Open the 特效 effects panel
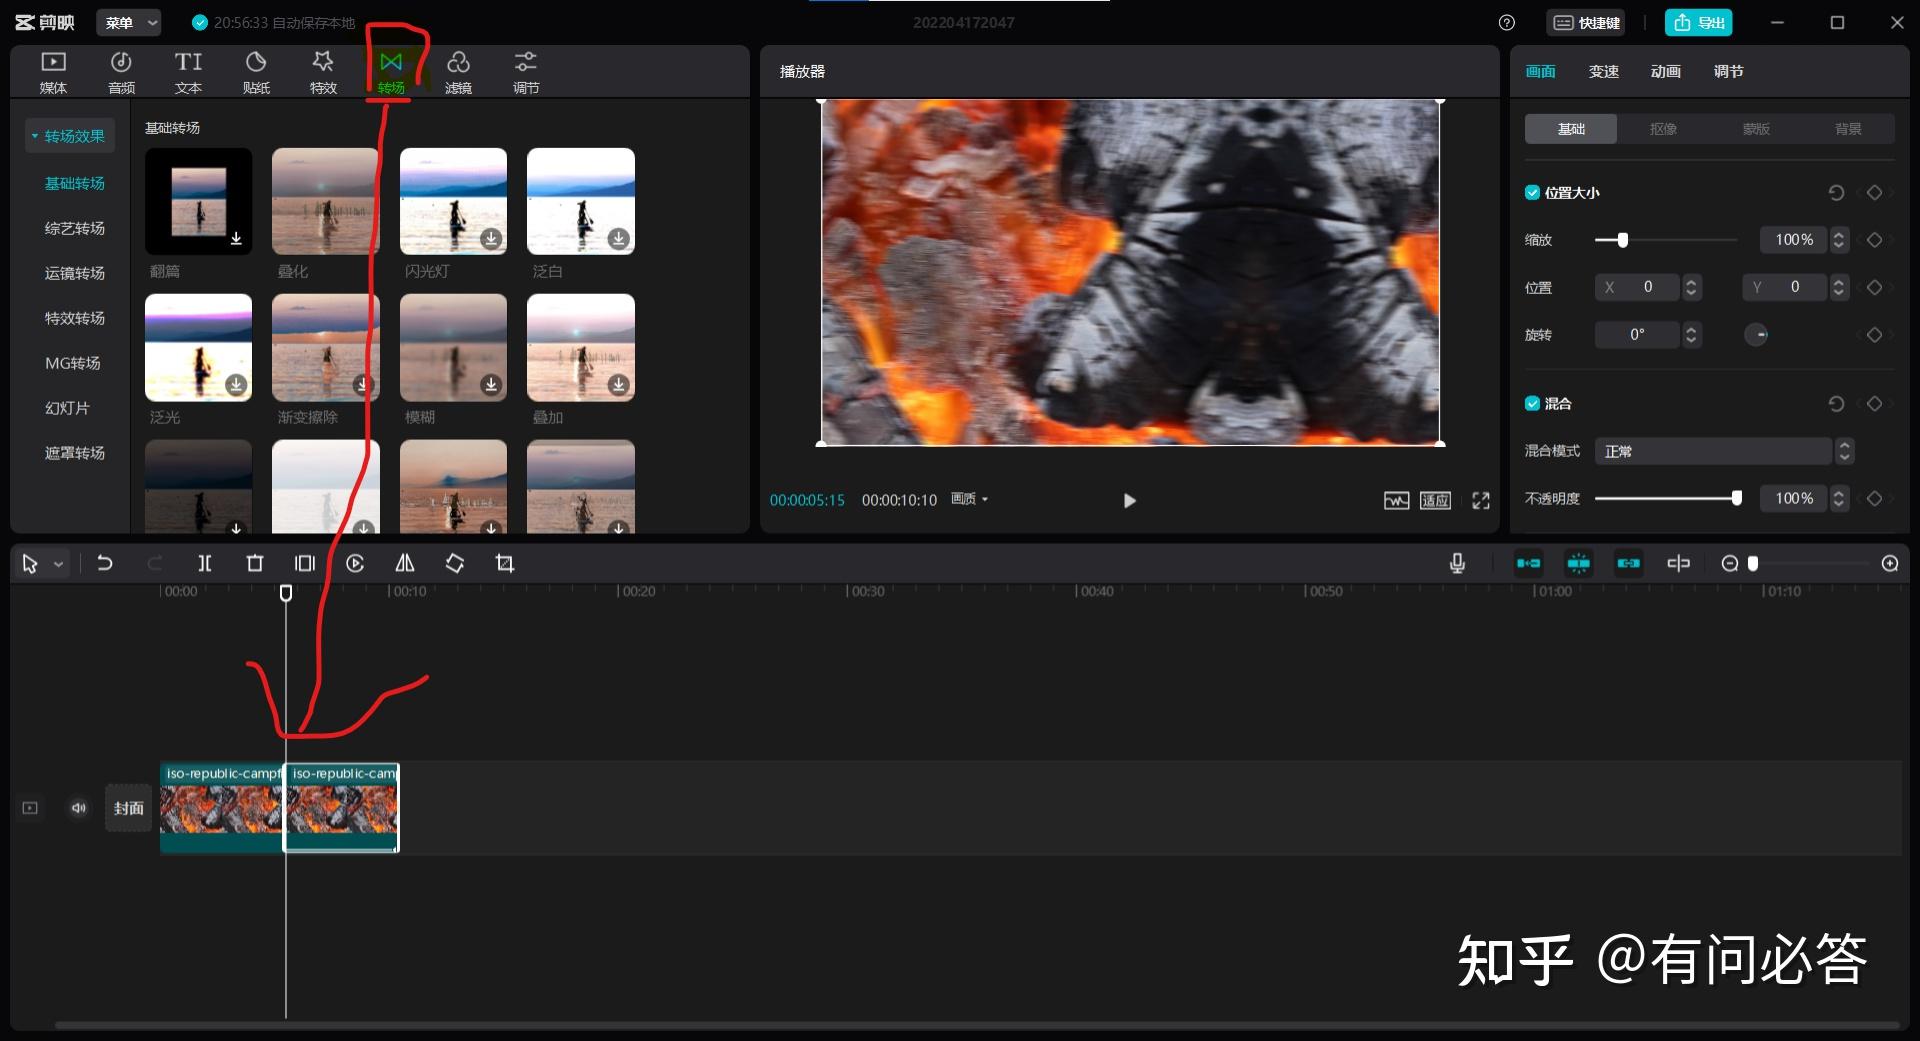The width and height of the screenshot is (1920, 1041). click(x=323, y=72)
